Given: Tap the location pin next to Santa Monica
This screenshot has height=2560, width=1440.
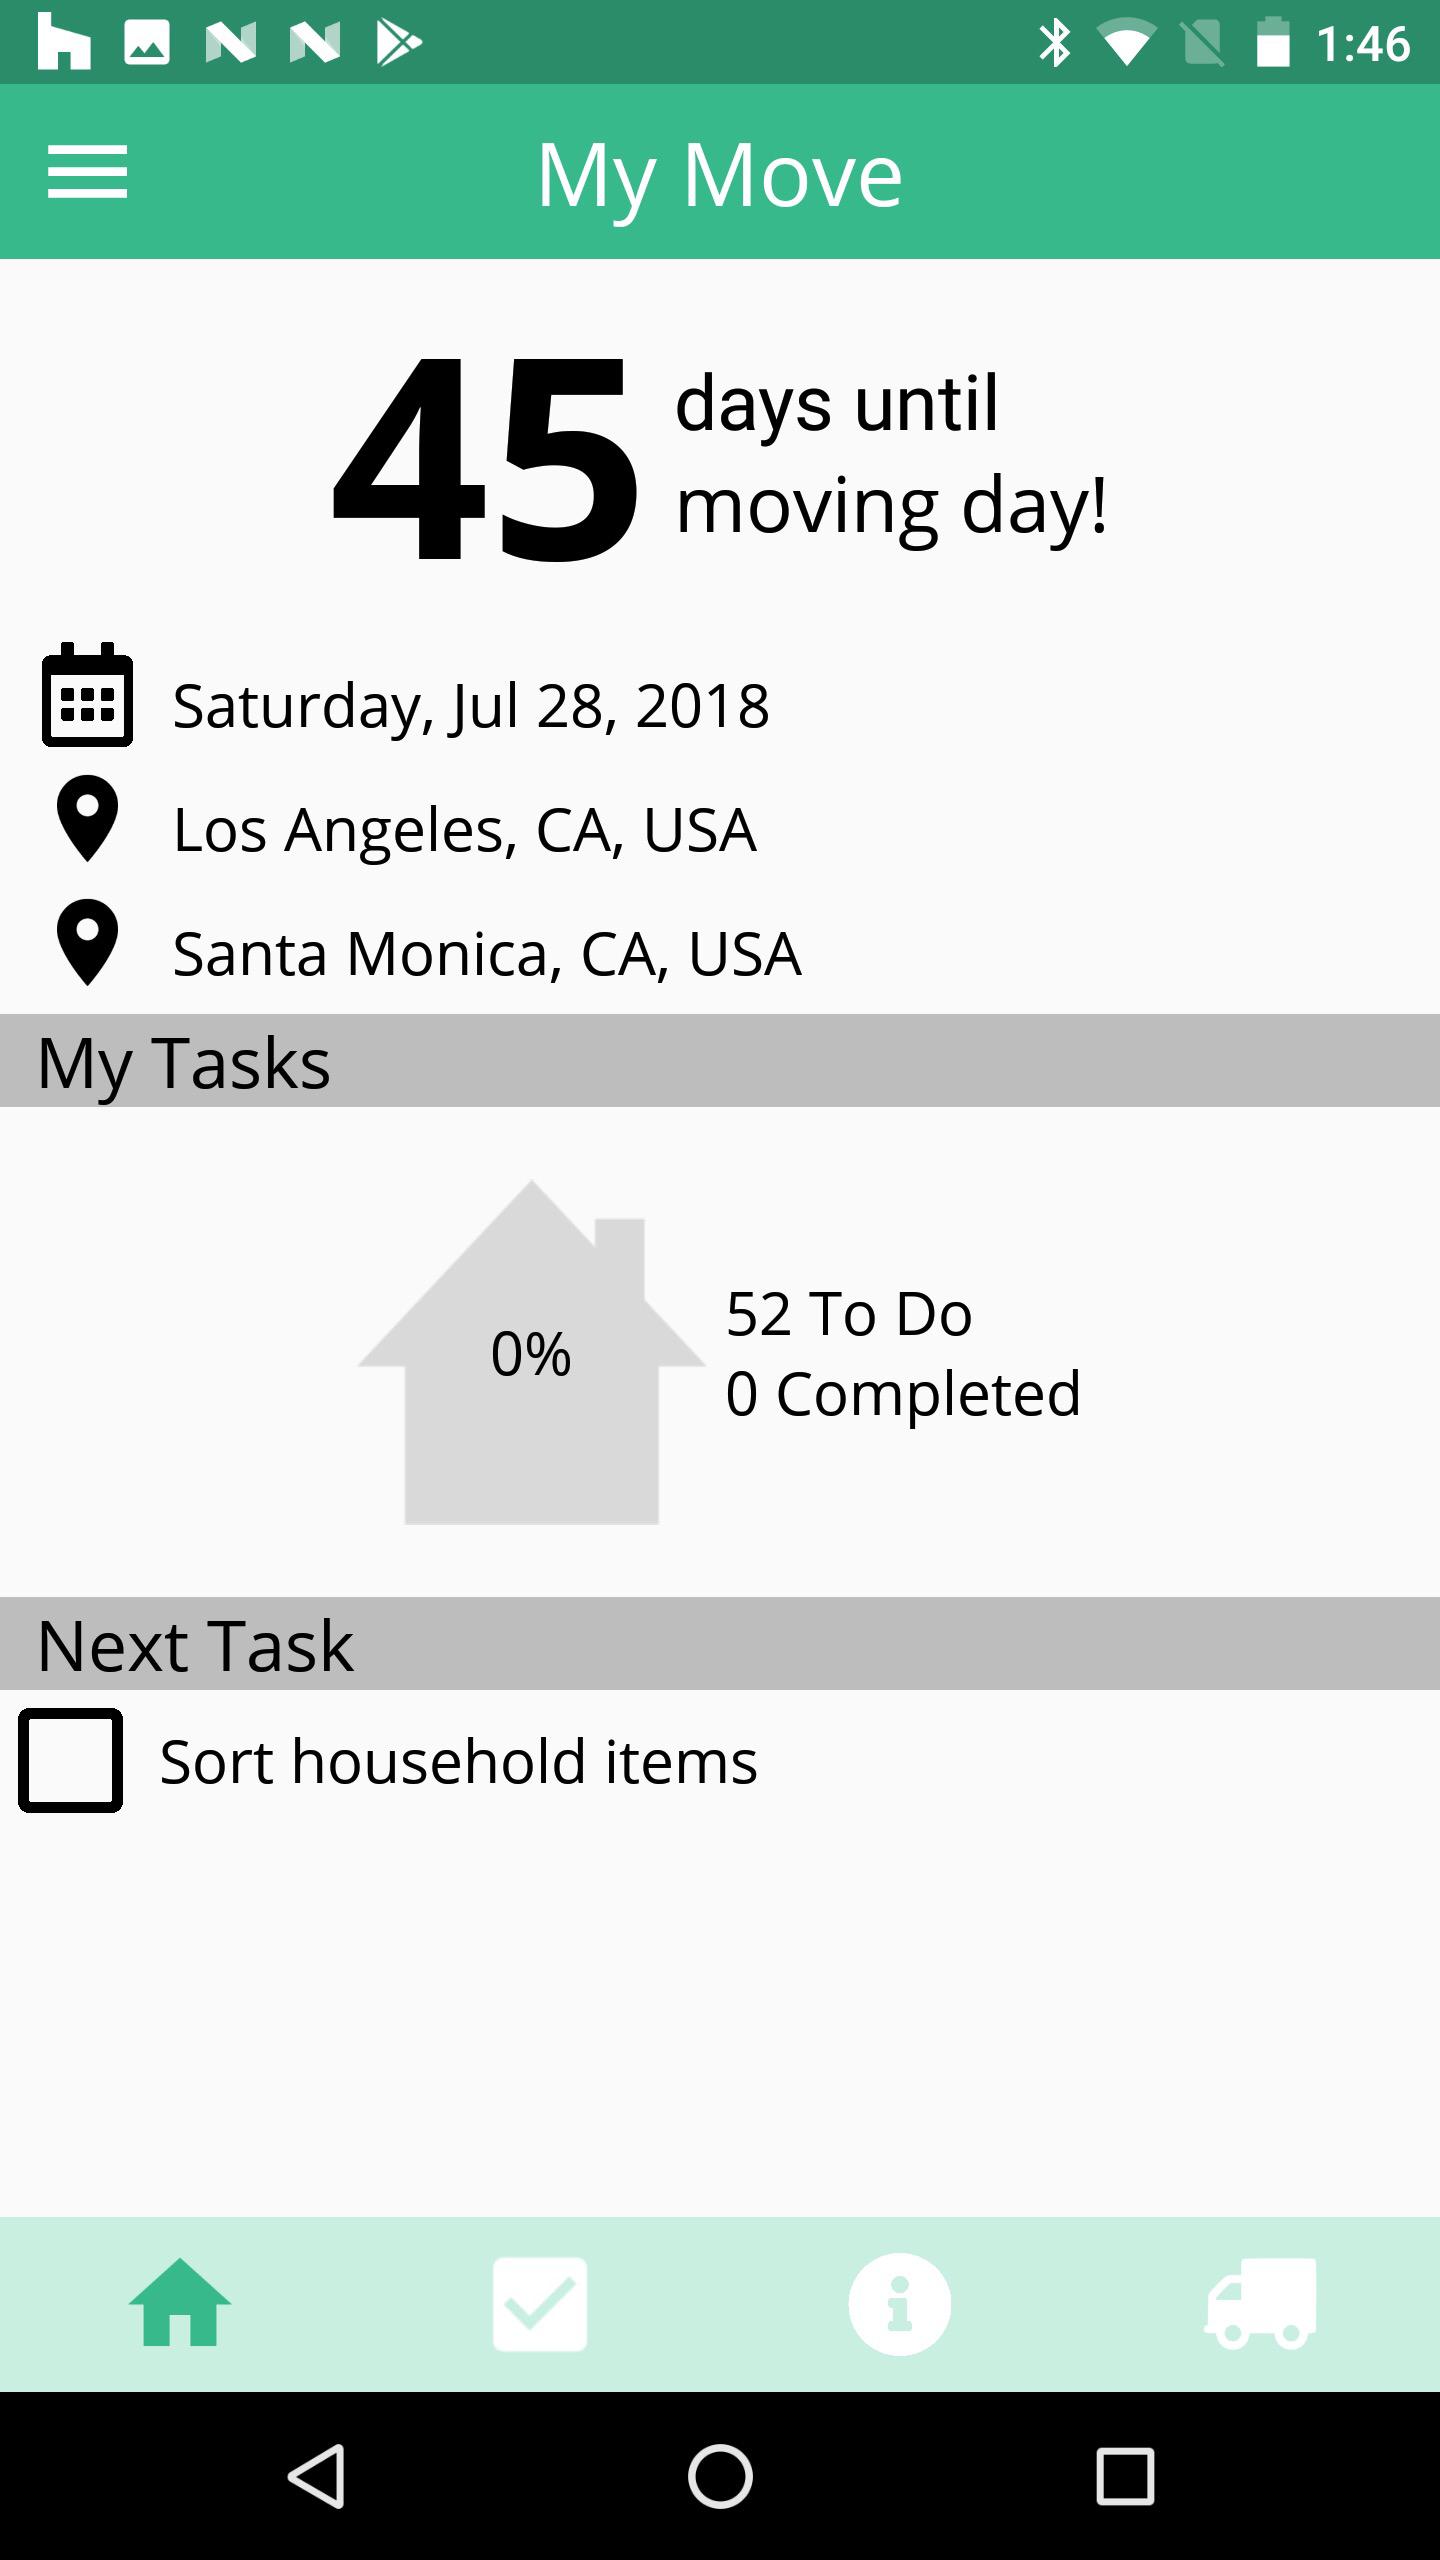Looking at the screenshot, I should click(88, 943).
